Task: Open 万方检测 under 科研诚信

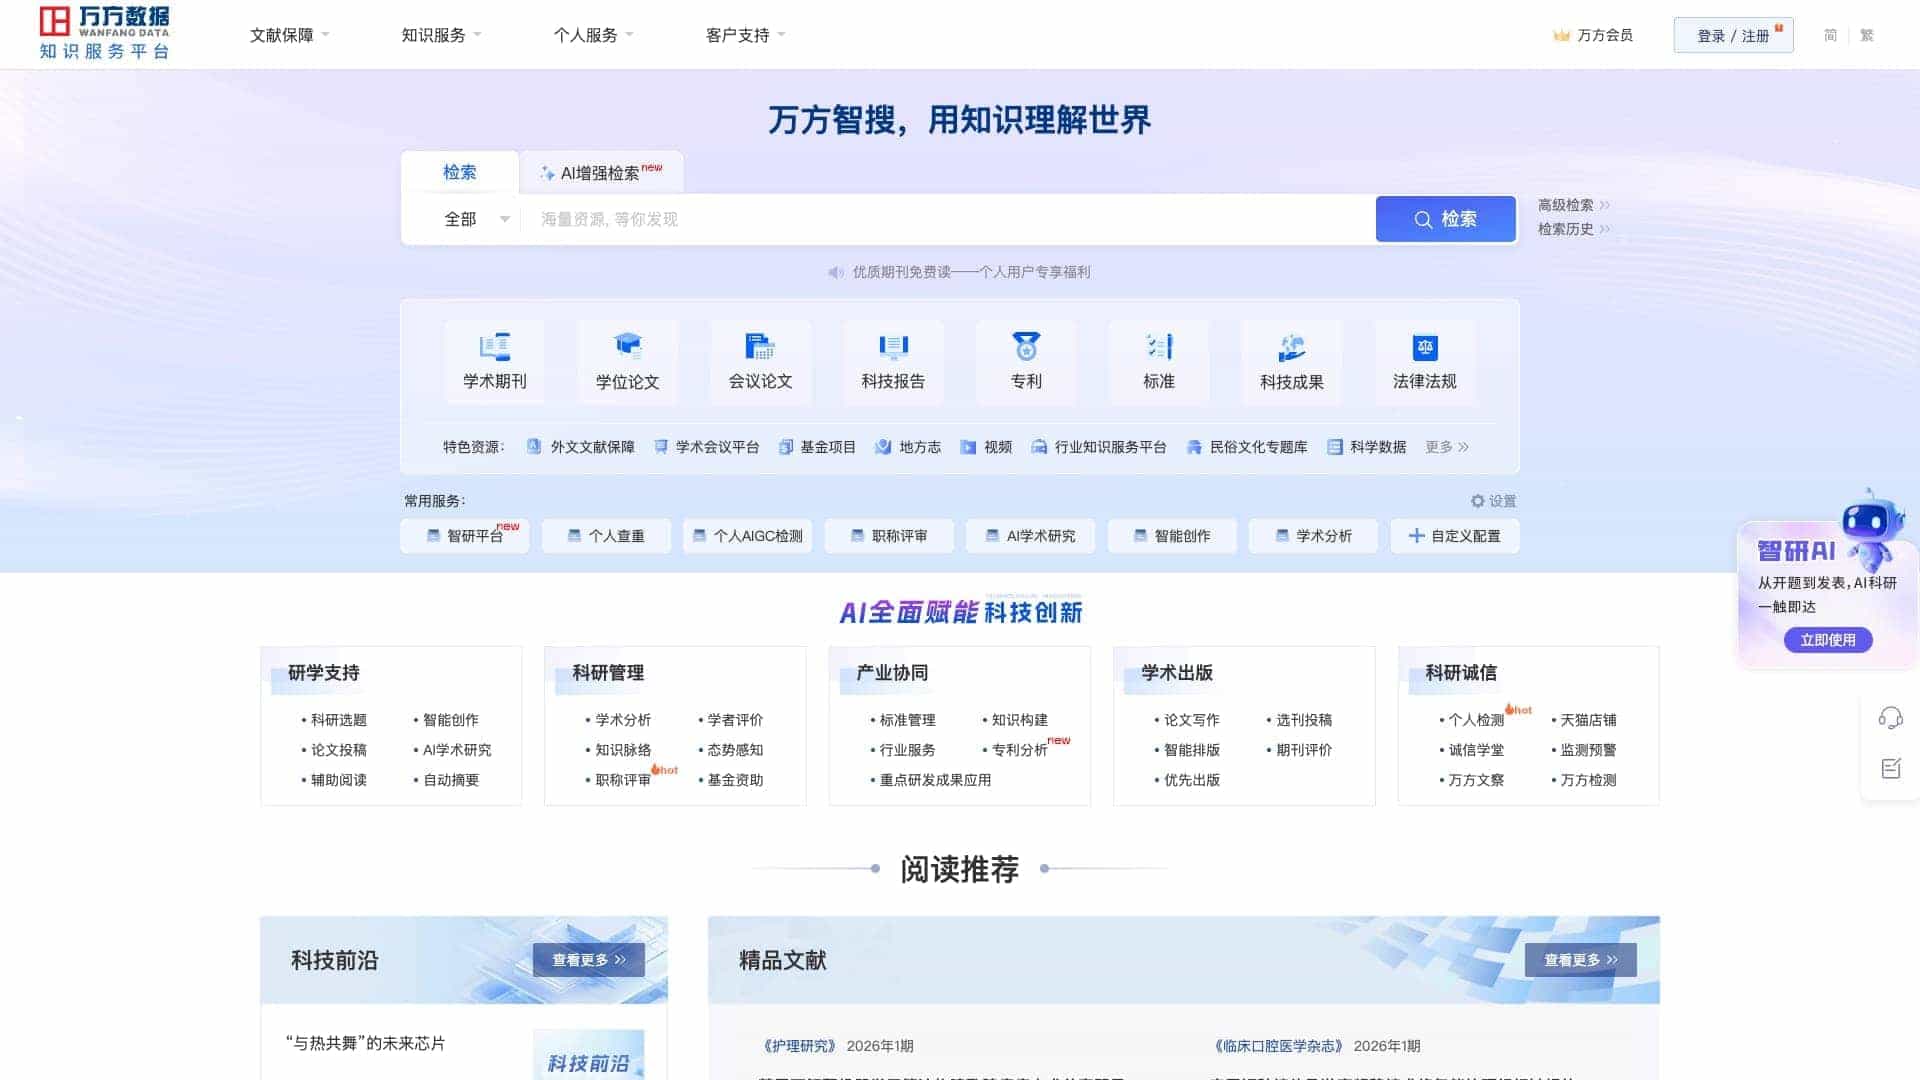Action: coord(1588,780)
